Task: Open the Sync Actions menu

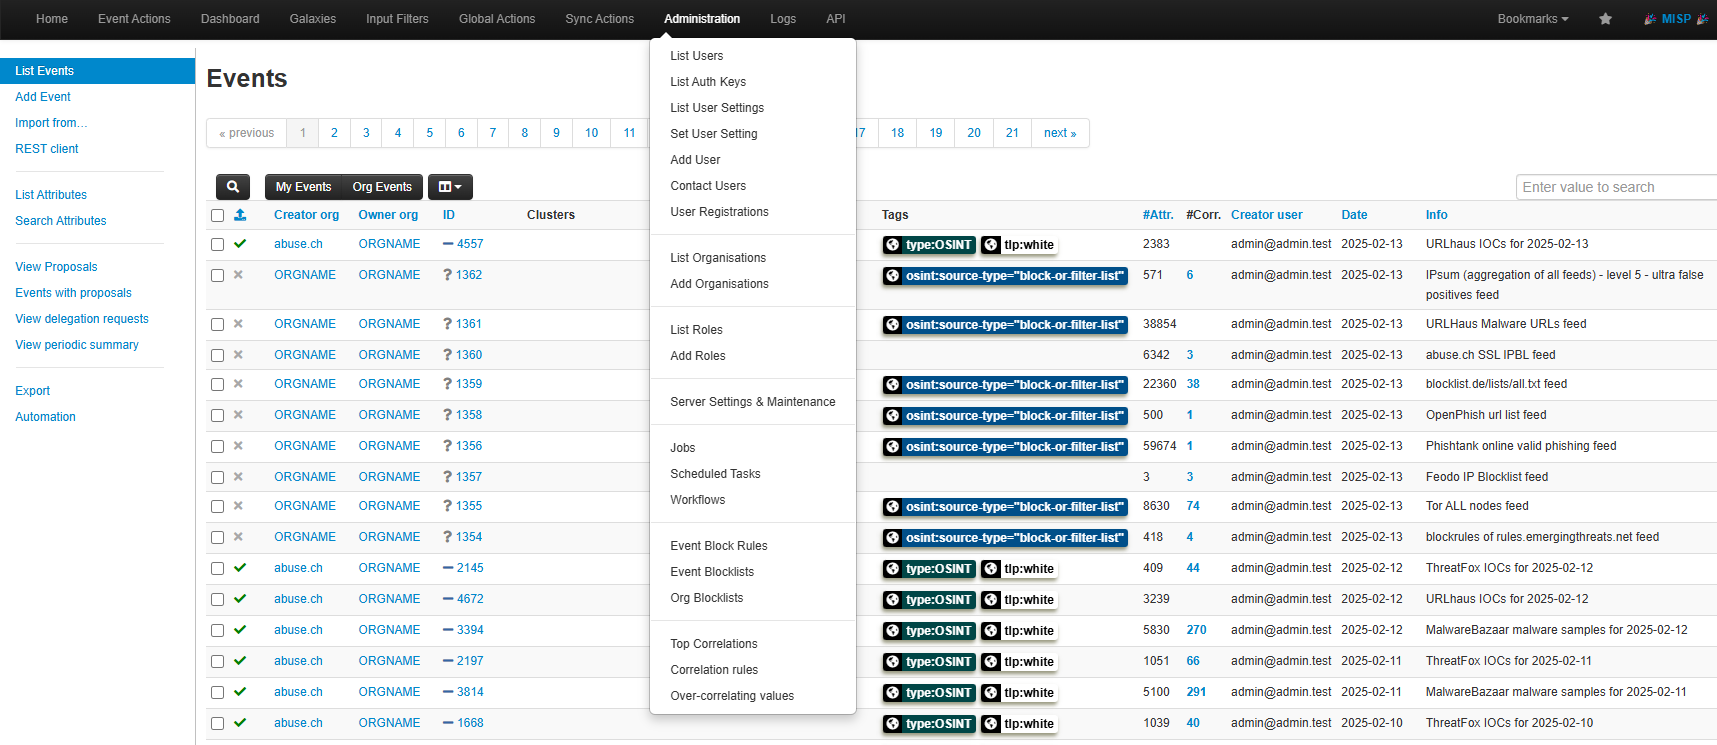Action: 599,19
